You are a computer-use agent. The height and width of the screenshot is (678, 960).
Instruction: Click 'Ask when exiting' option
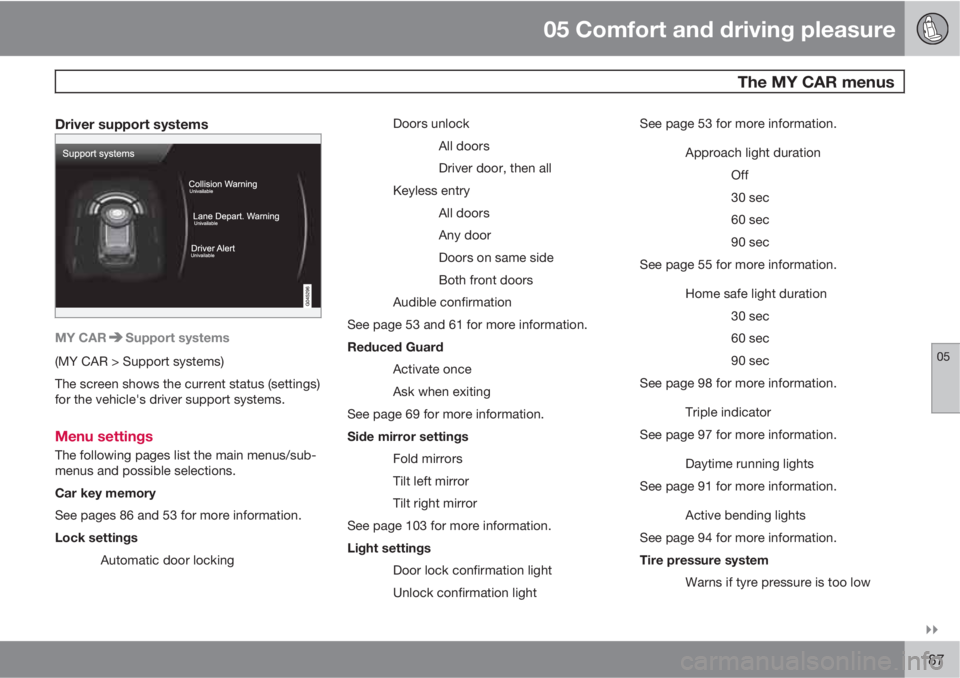click(441, 391)
